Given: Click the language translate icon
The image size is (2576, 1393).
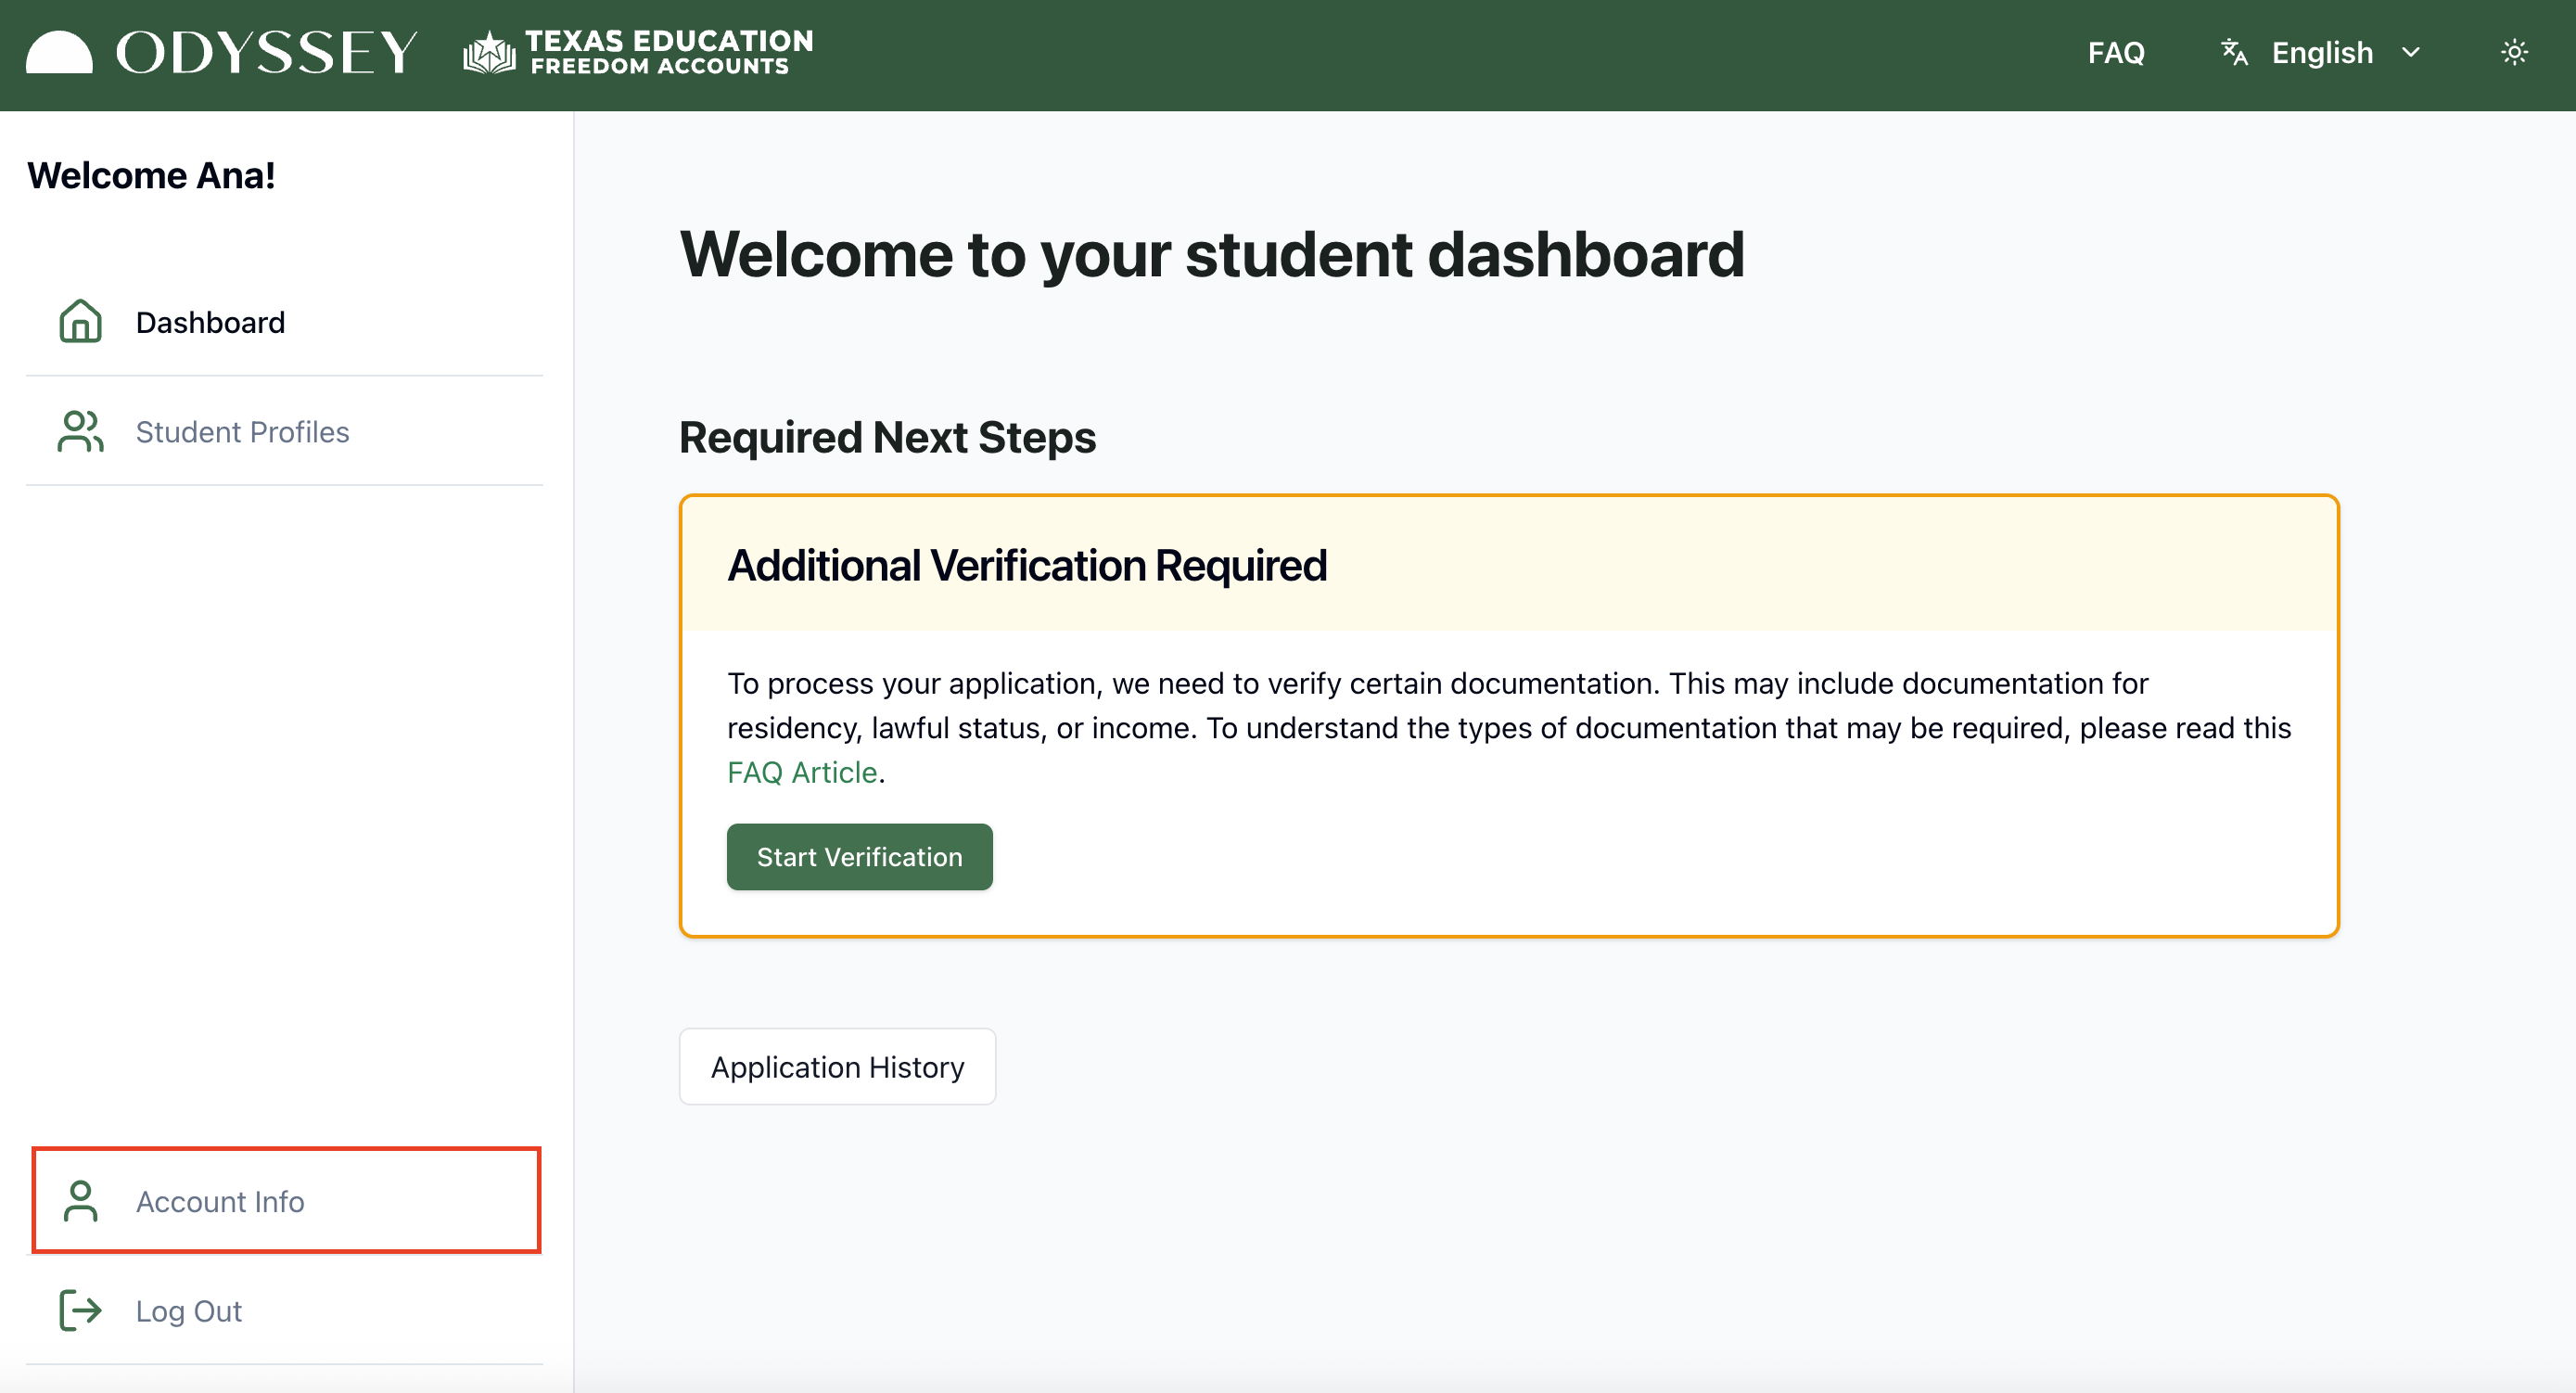Looking at the screenshot, I should [2234, 52].
